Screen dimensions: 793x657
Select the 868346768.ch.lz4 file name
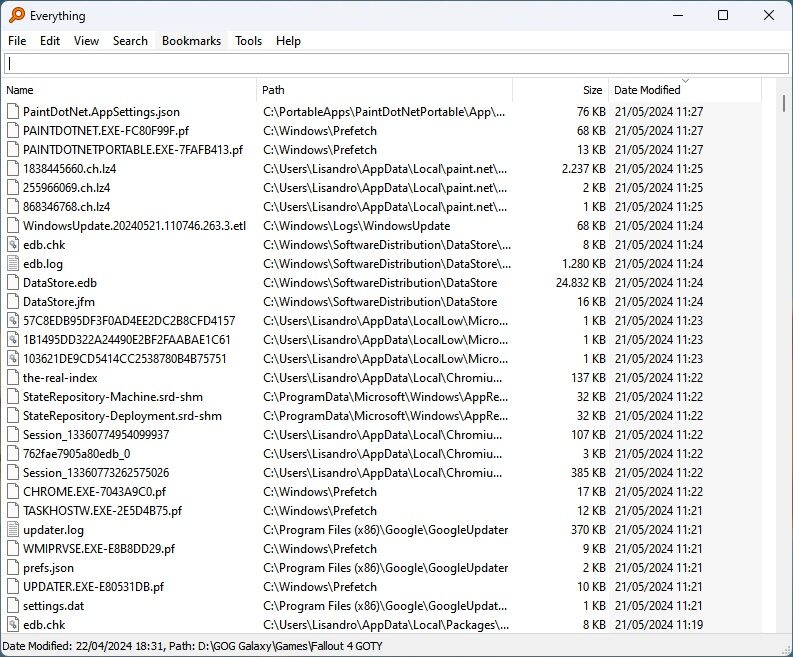click(66, 207)
